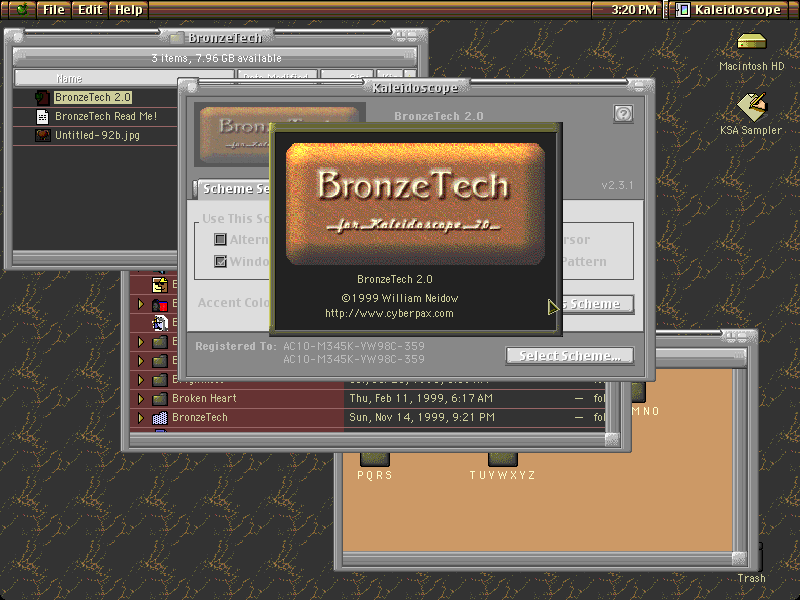
Task: Expand the triangle beside the red-and-blue folder
Action: tap(141, 305)
